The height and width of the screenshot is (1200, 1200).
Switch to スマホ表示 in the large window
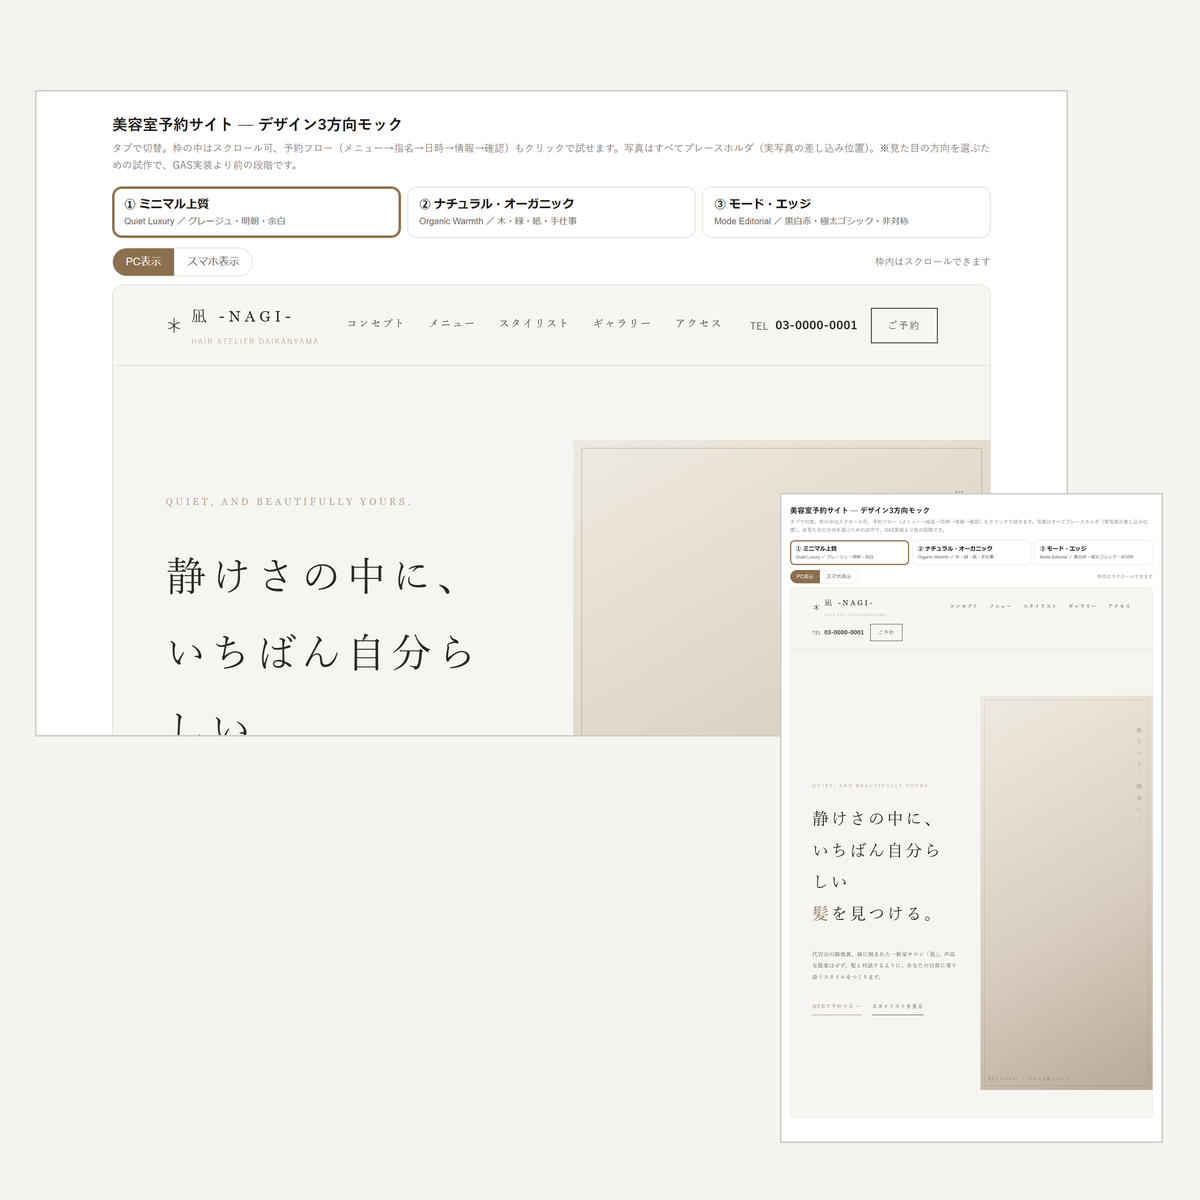[213, 262]
